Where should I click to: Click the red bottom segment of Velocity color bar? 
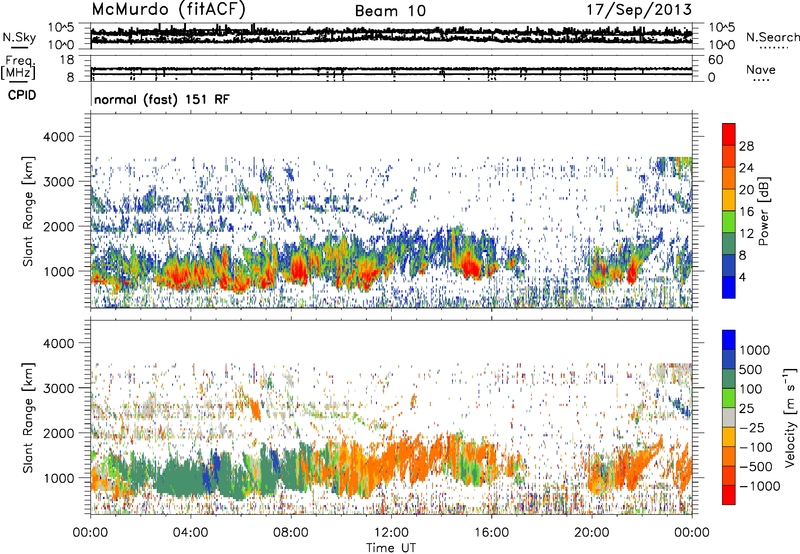[729, 495]
